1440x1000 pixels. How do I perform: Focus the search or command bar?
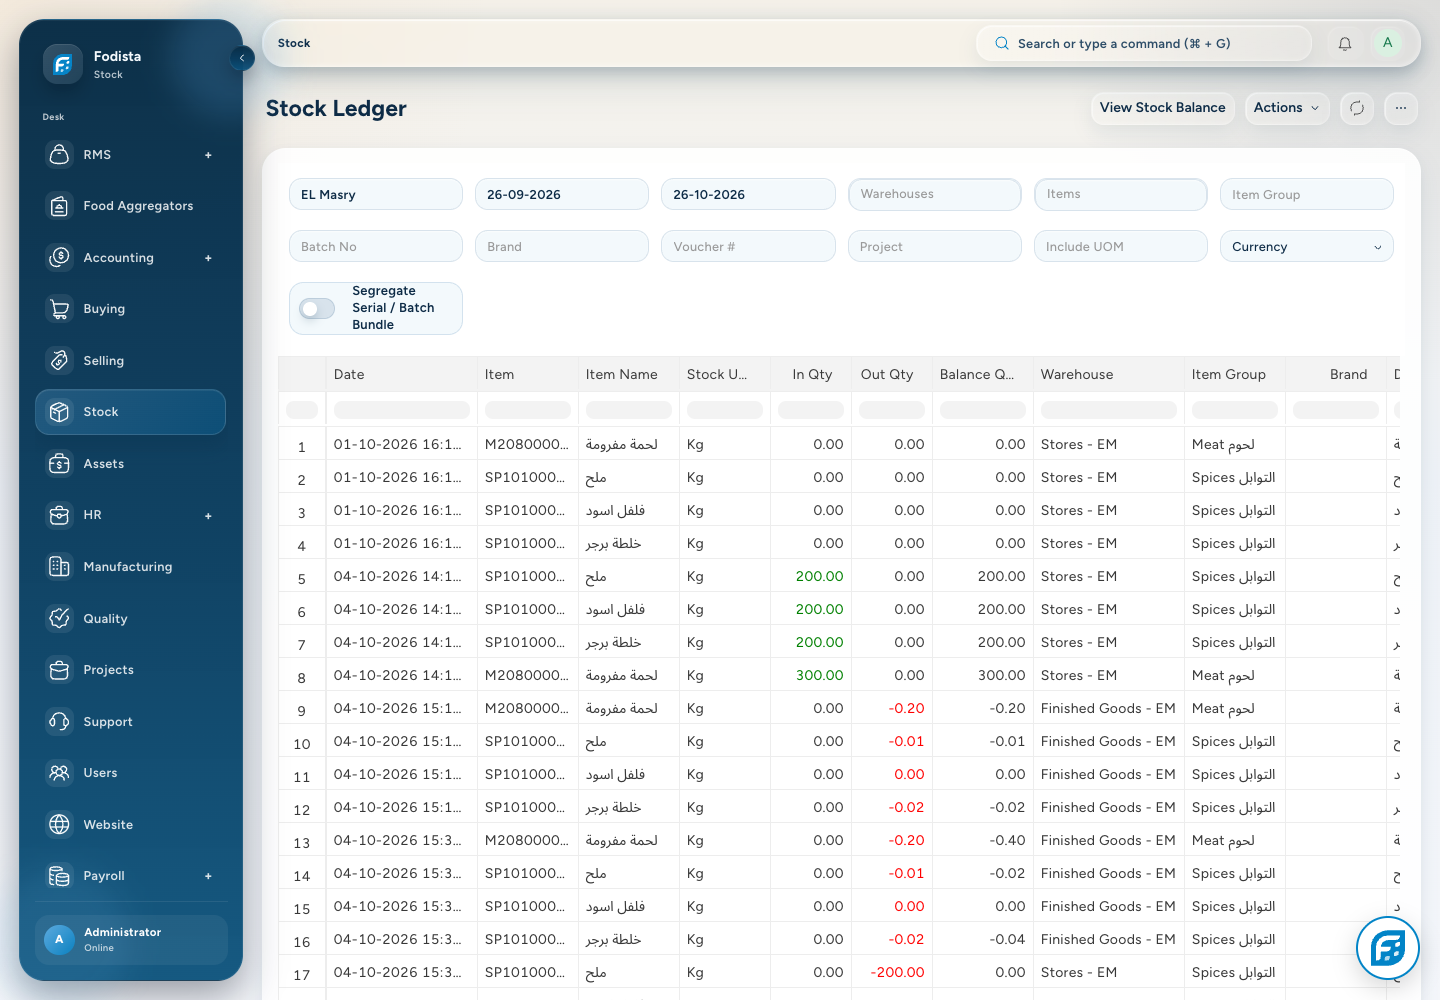pos(1143,44)
